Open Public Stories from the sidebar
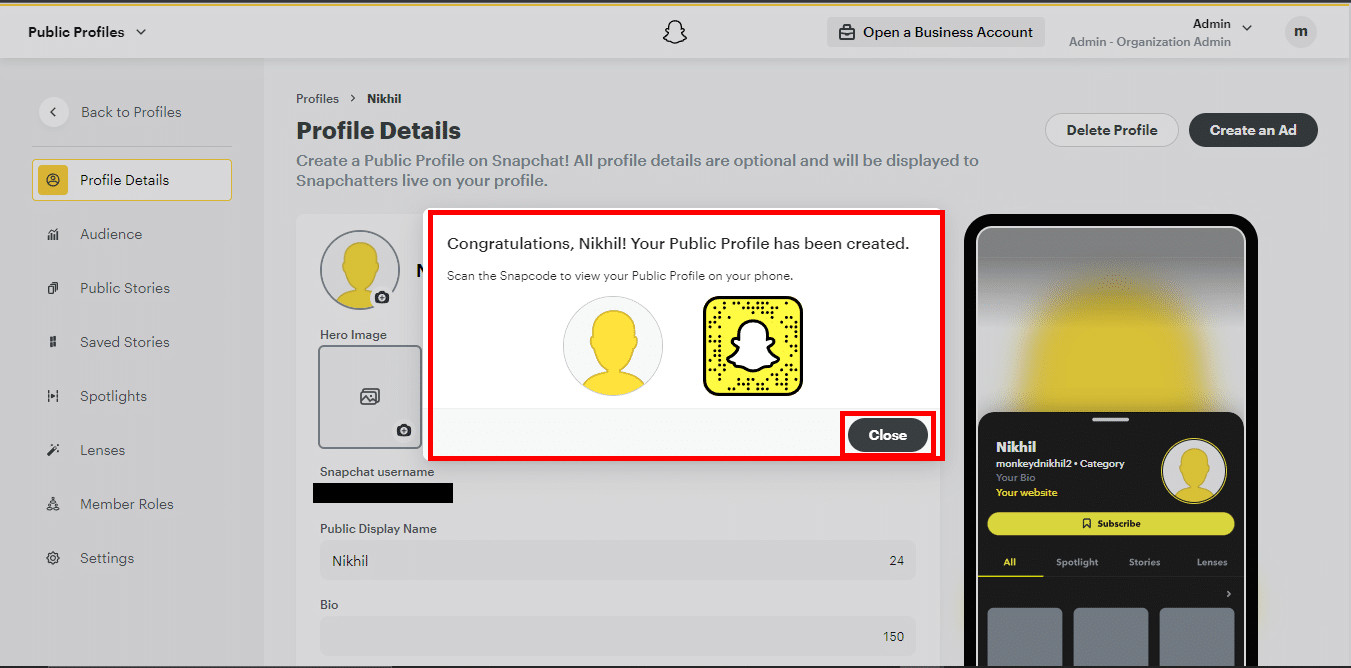The image size is (1351, 668). (53, 288)
